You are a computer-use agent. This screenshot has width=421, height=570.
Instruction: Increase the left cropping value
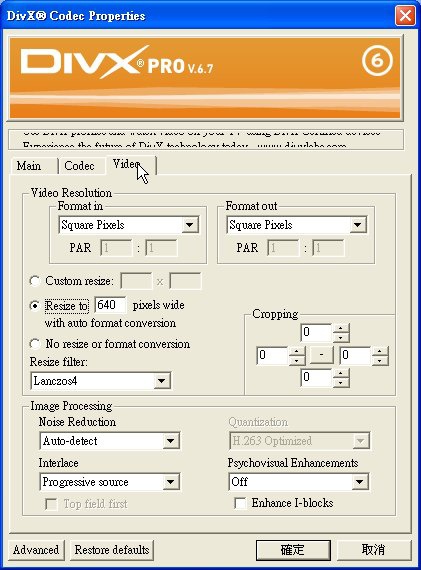point(297,351)
